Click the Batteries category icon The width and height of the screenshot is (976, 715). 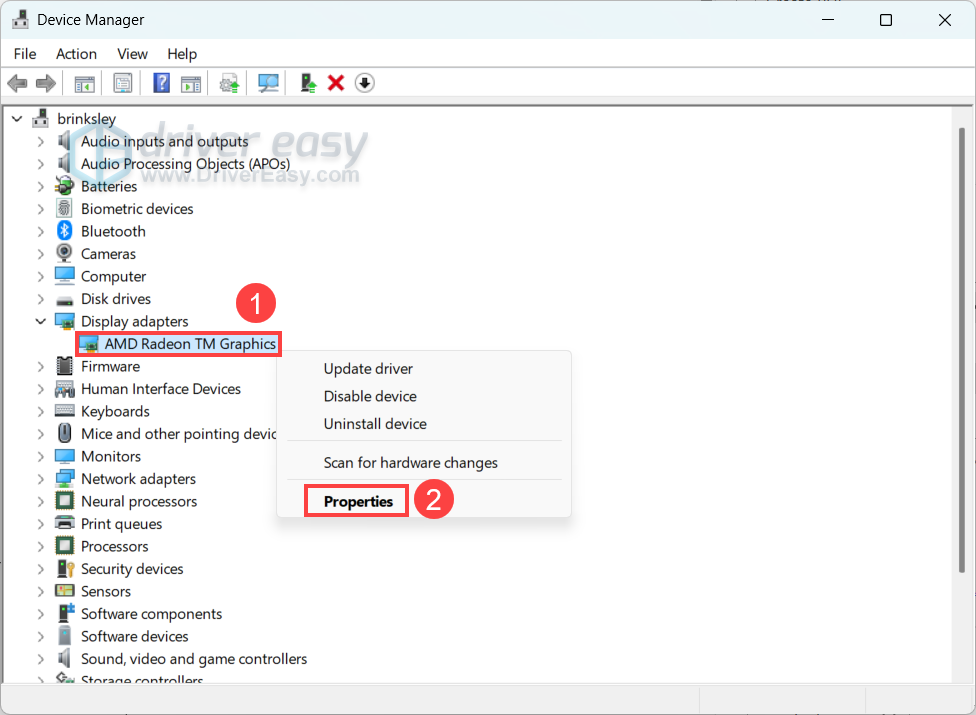click(64, 185)
